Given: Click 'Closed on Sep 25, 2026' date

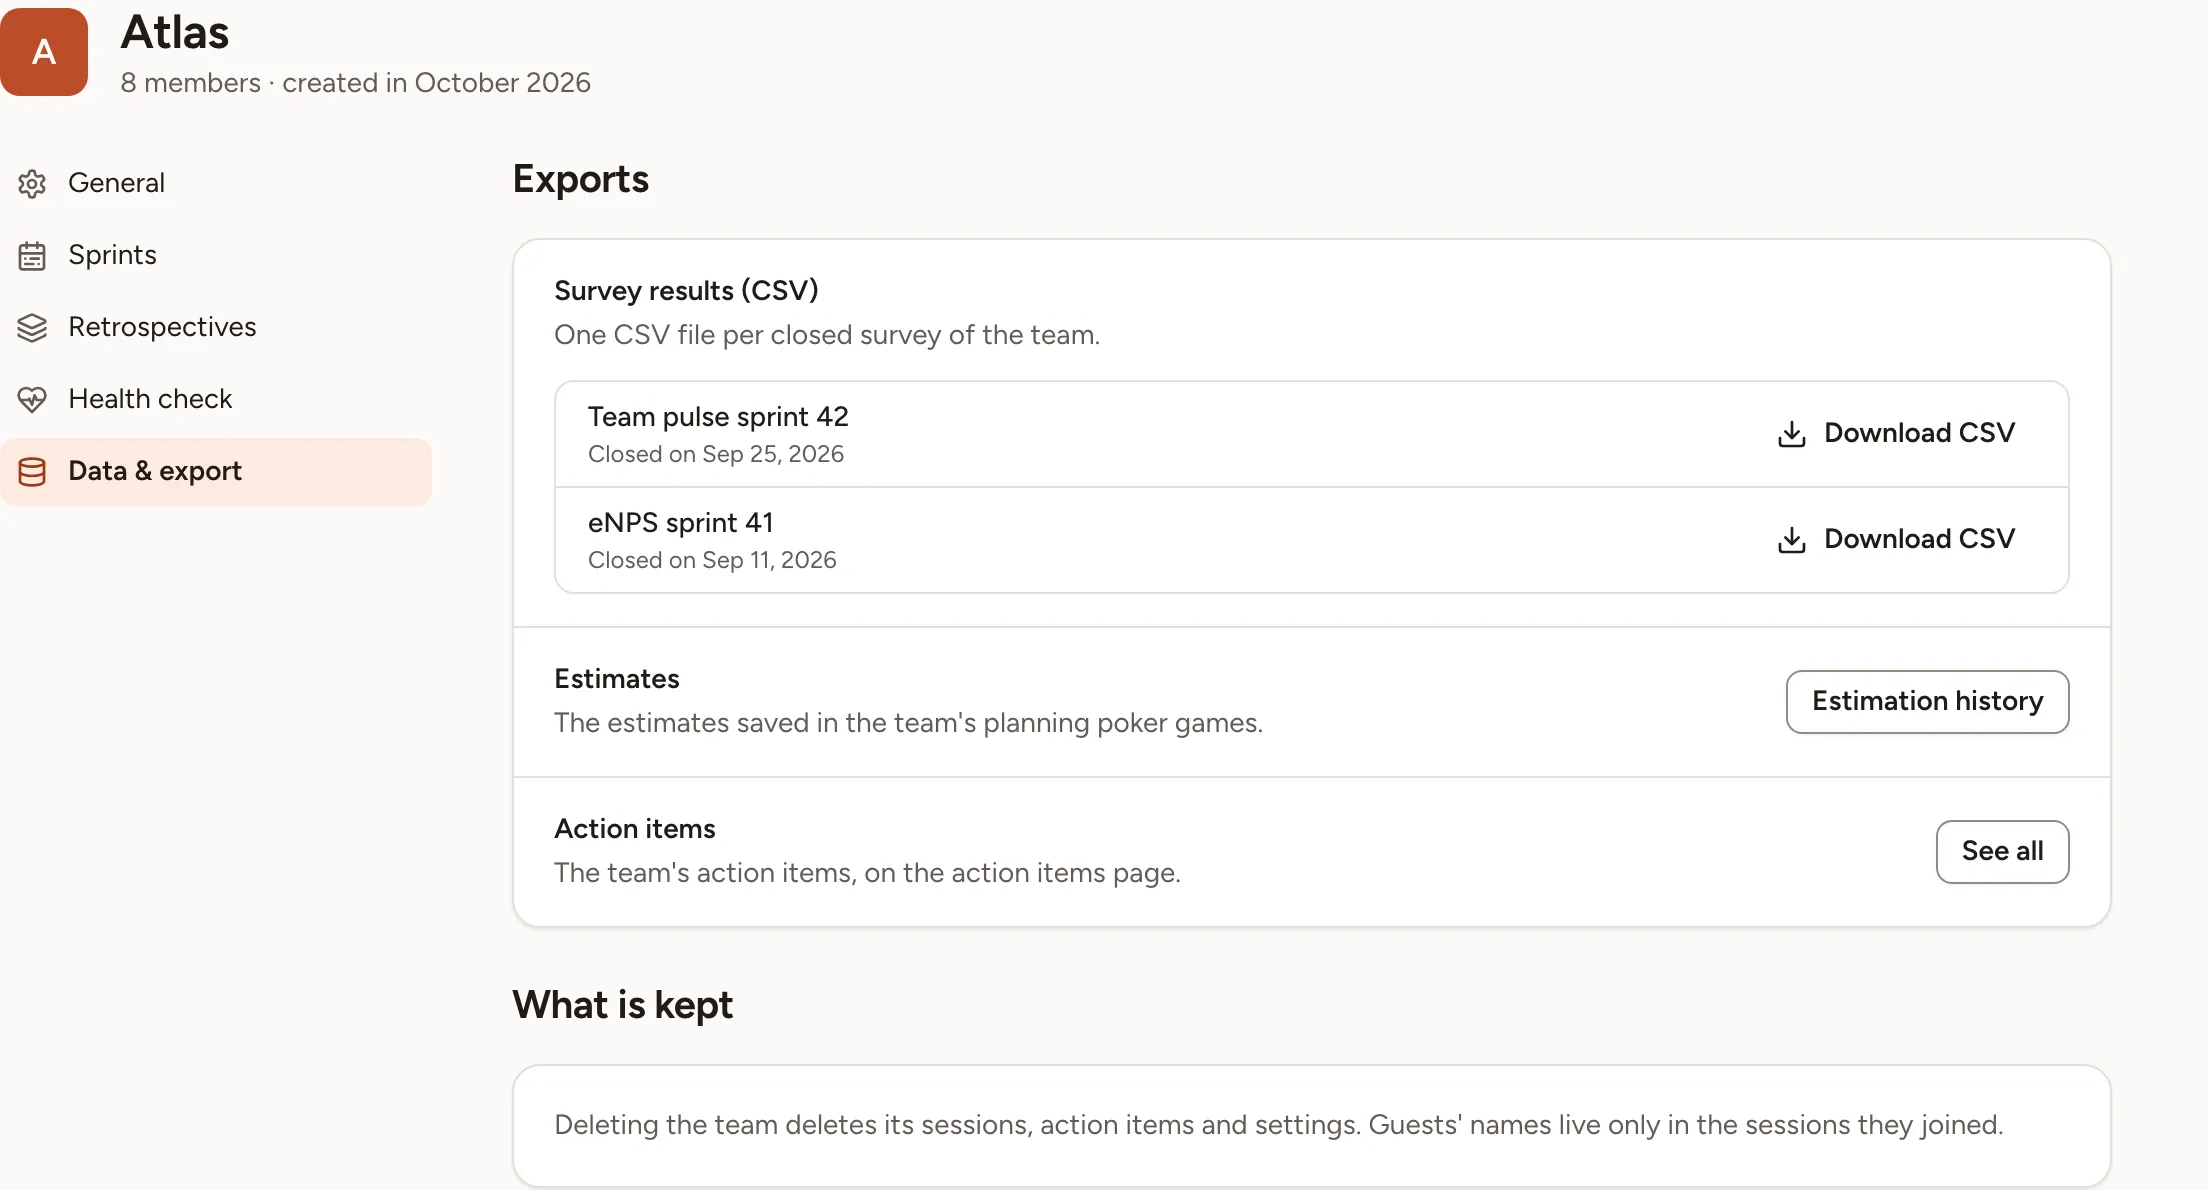Looking at the screenshot, I should (x=716, y=454).
